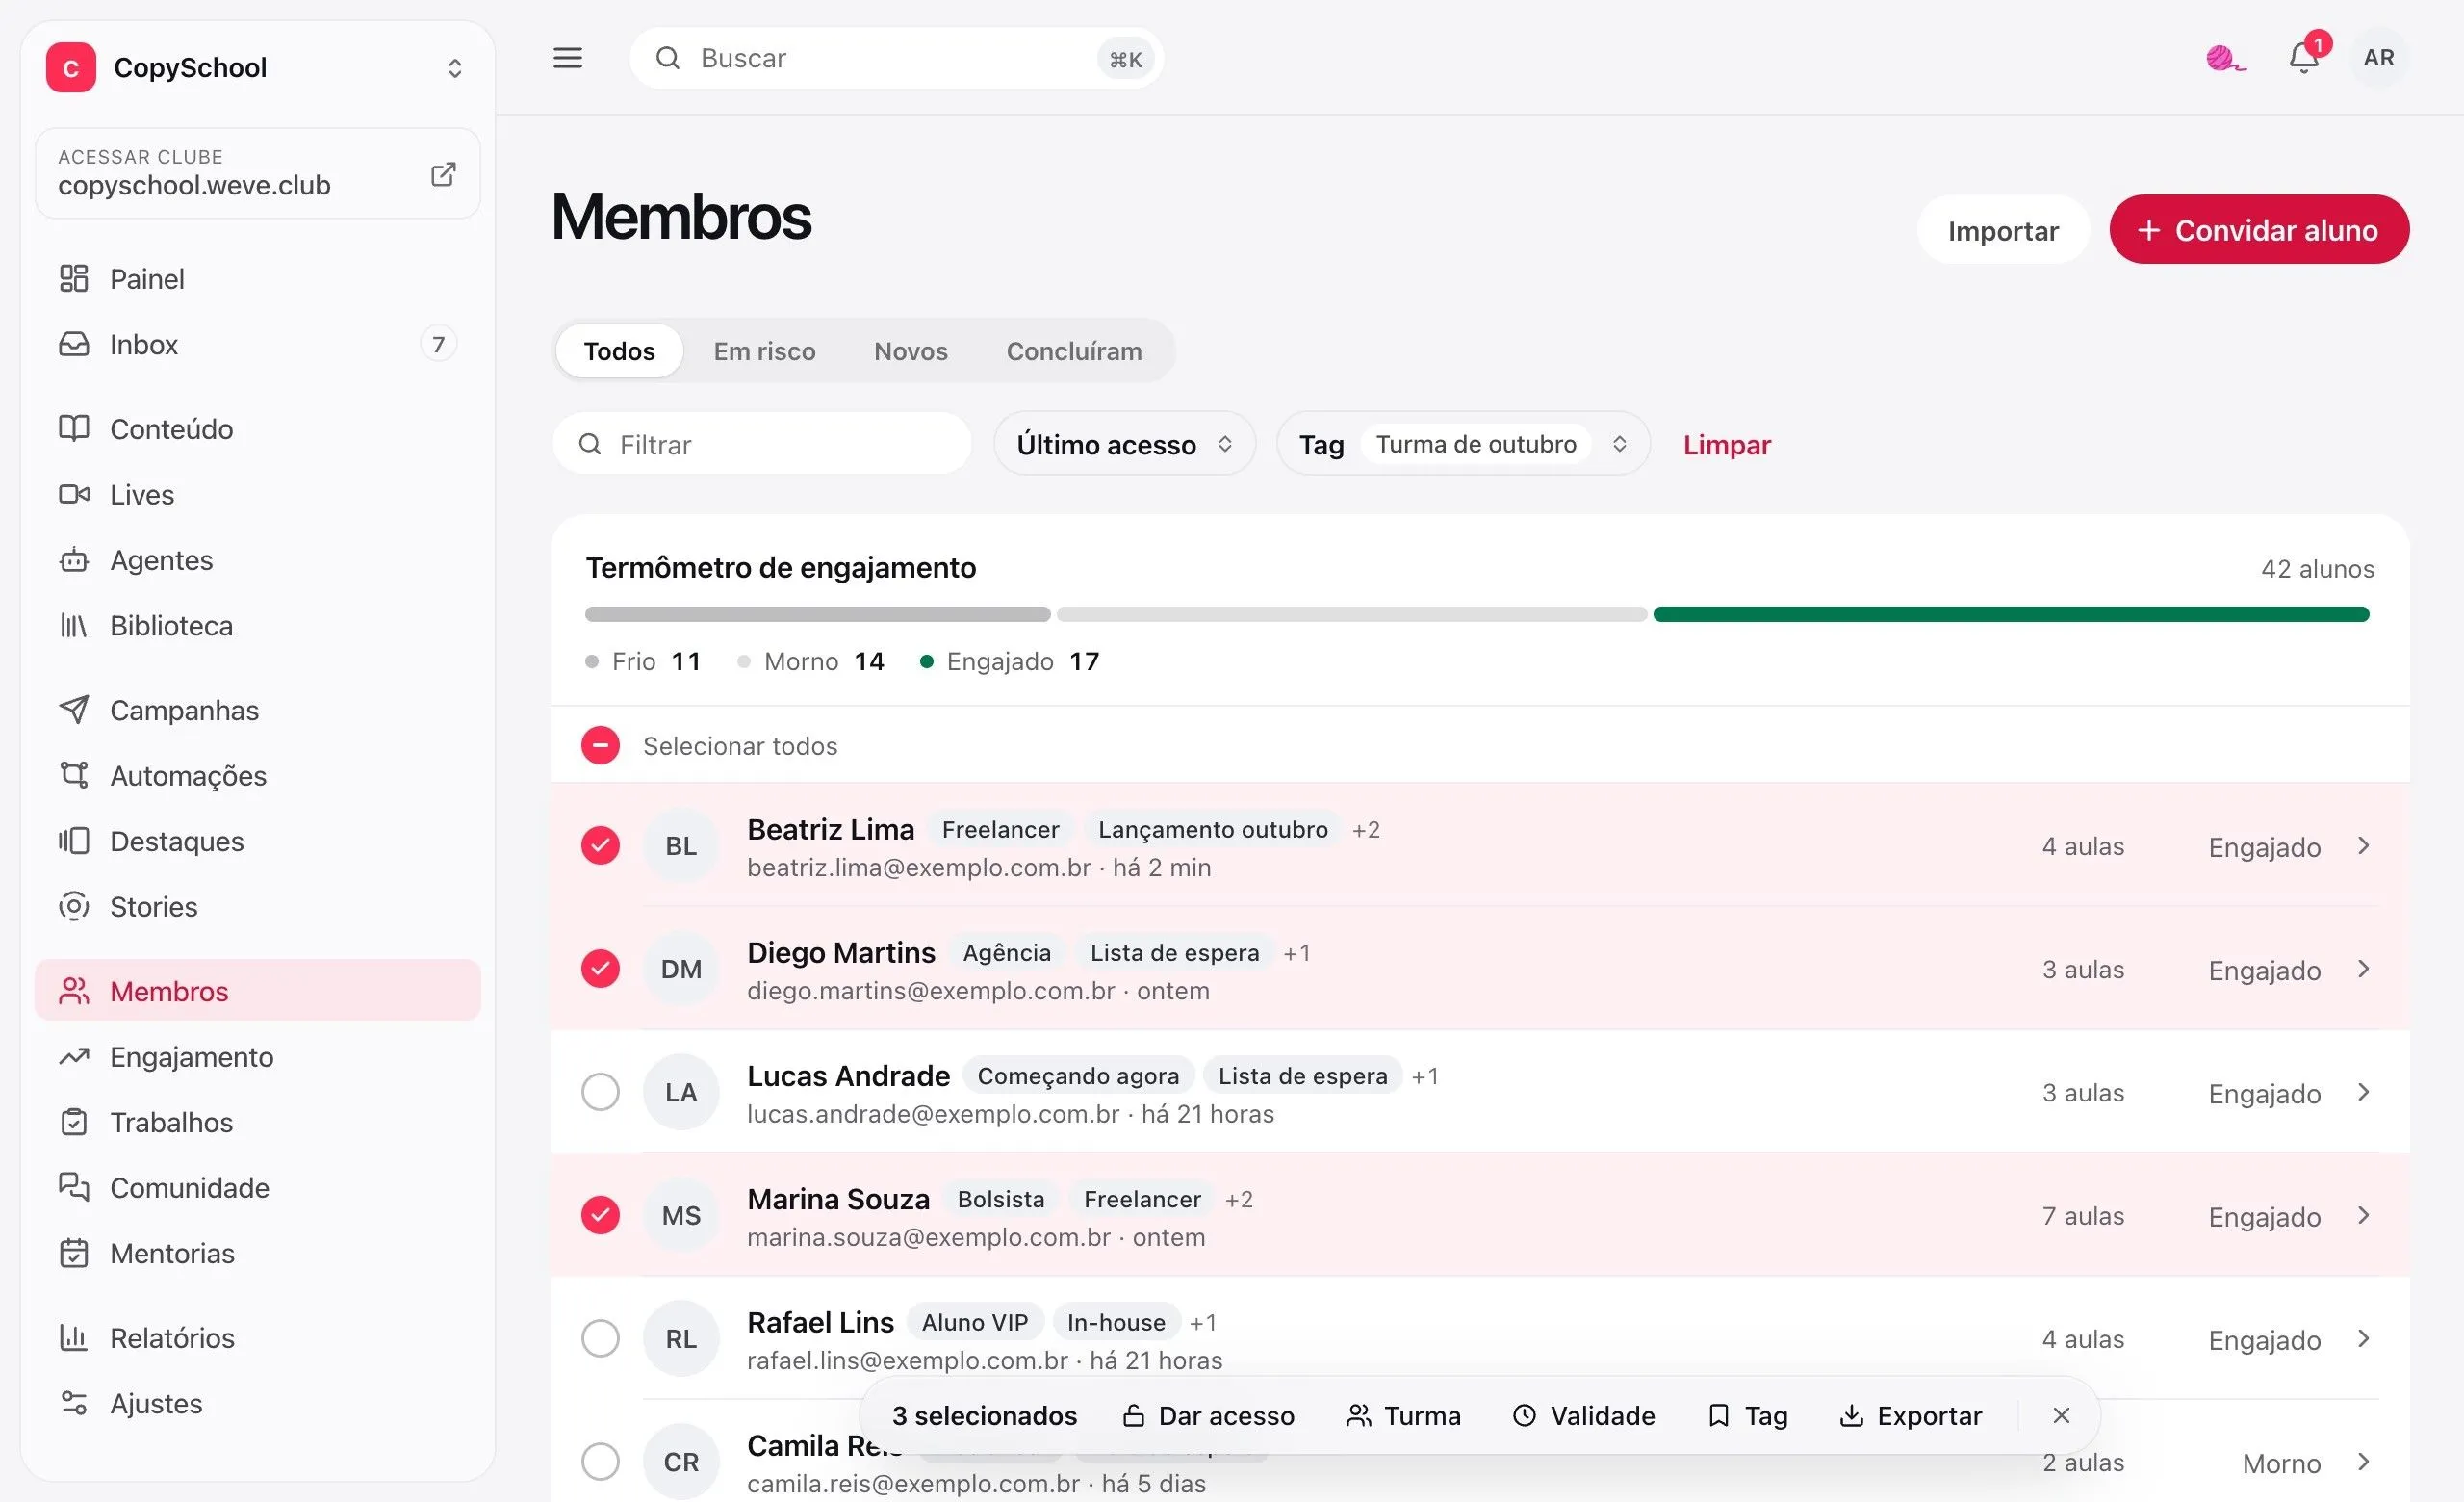Image resolution: width=2464 pixels, height=1502 pixels.
Task: Click the Convidar aluno button
Action: pyautogui.click(x=2259, y=230)
